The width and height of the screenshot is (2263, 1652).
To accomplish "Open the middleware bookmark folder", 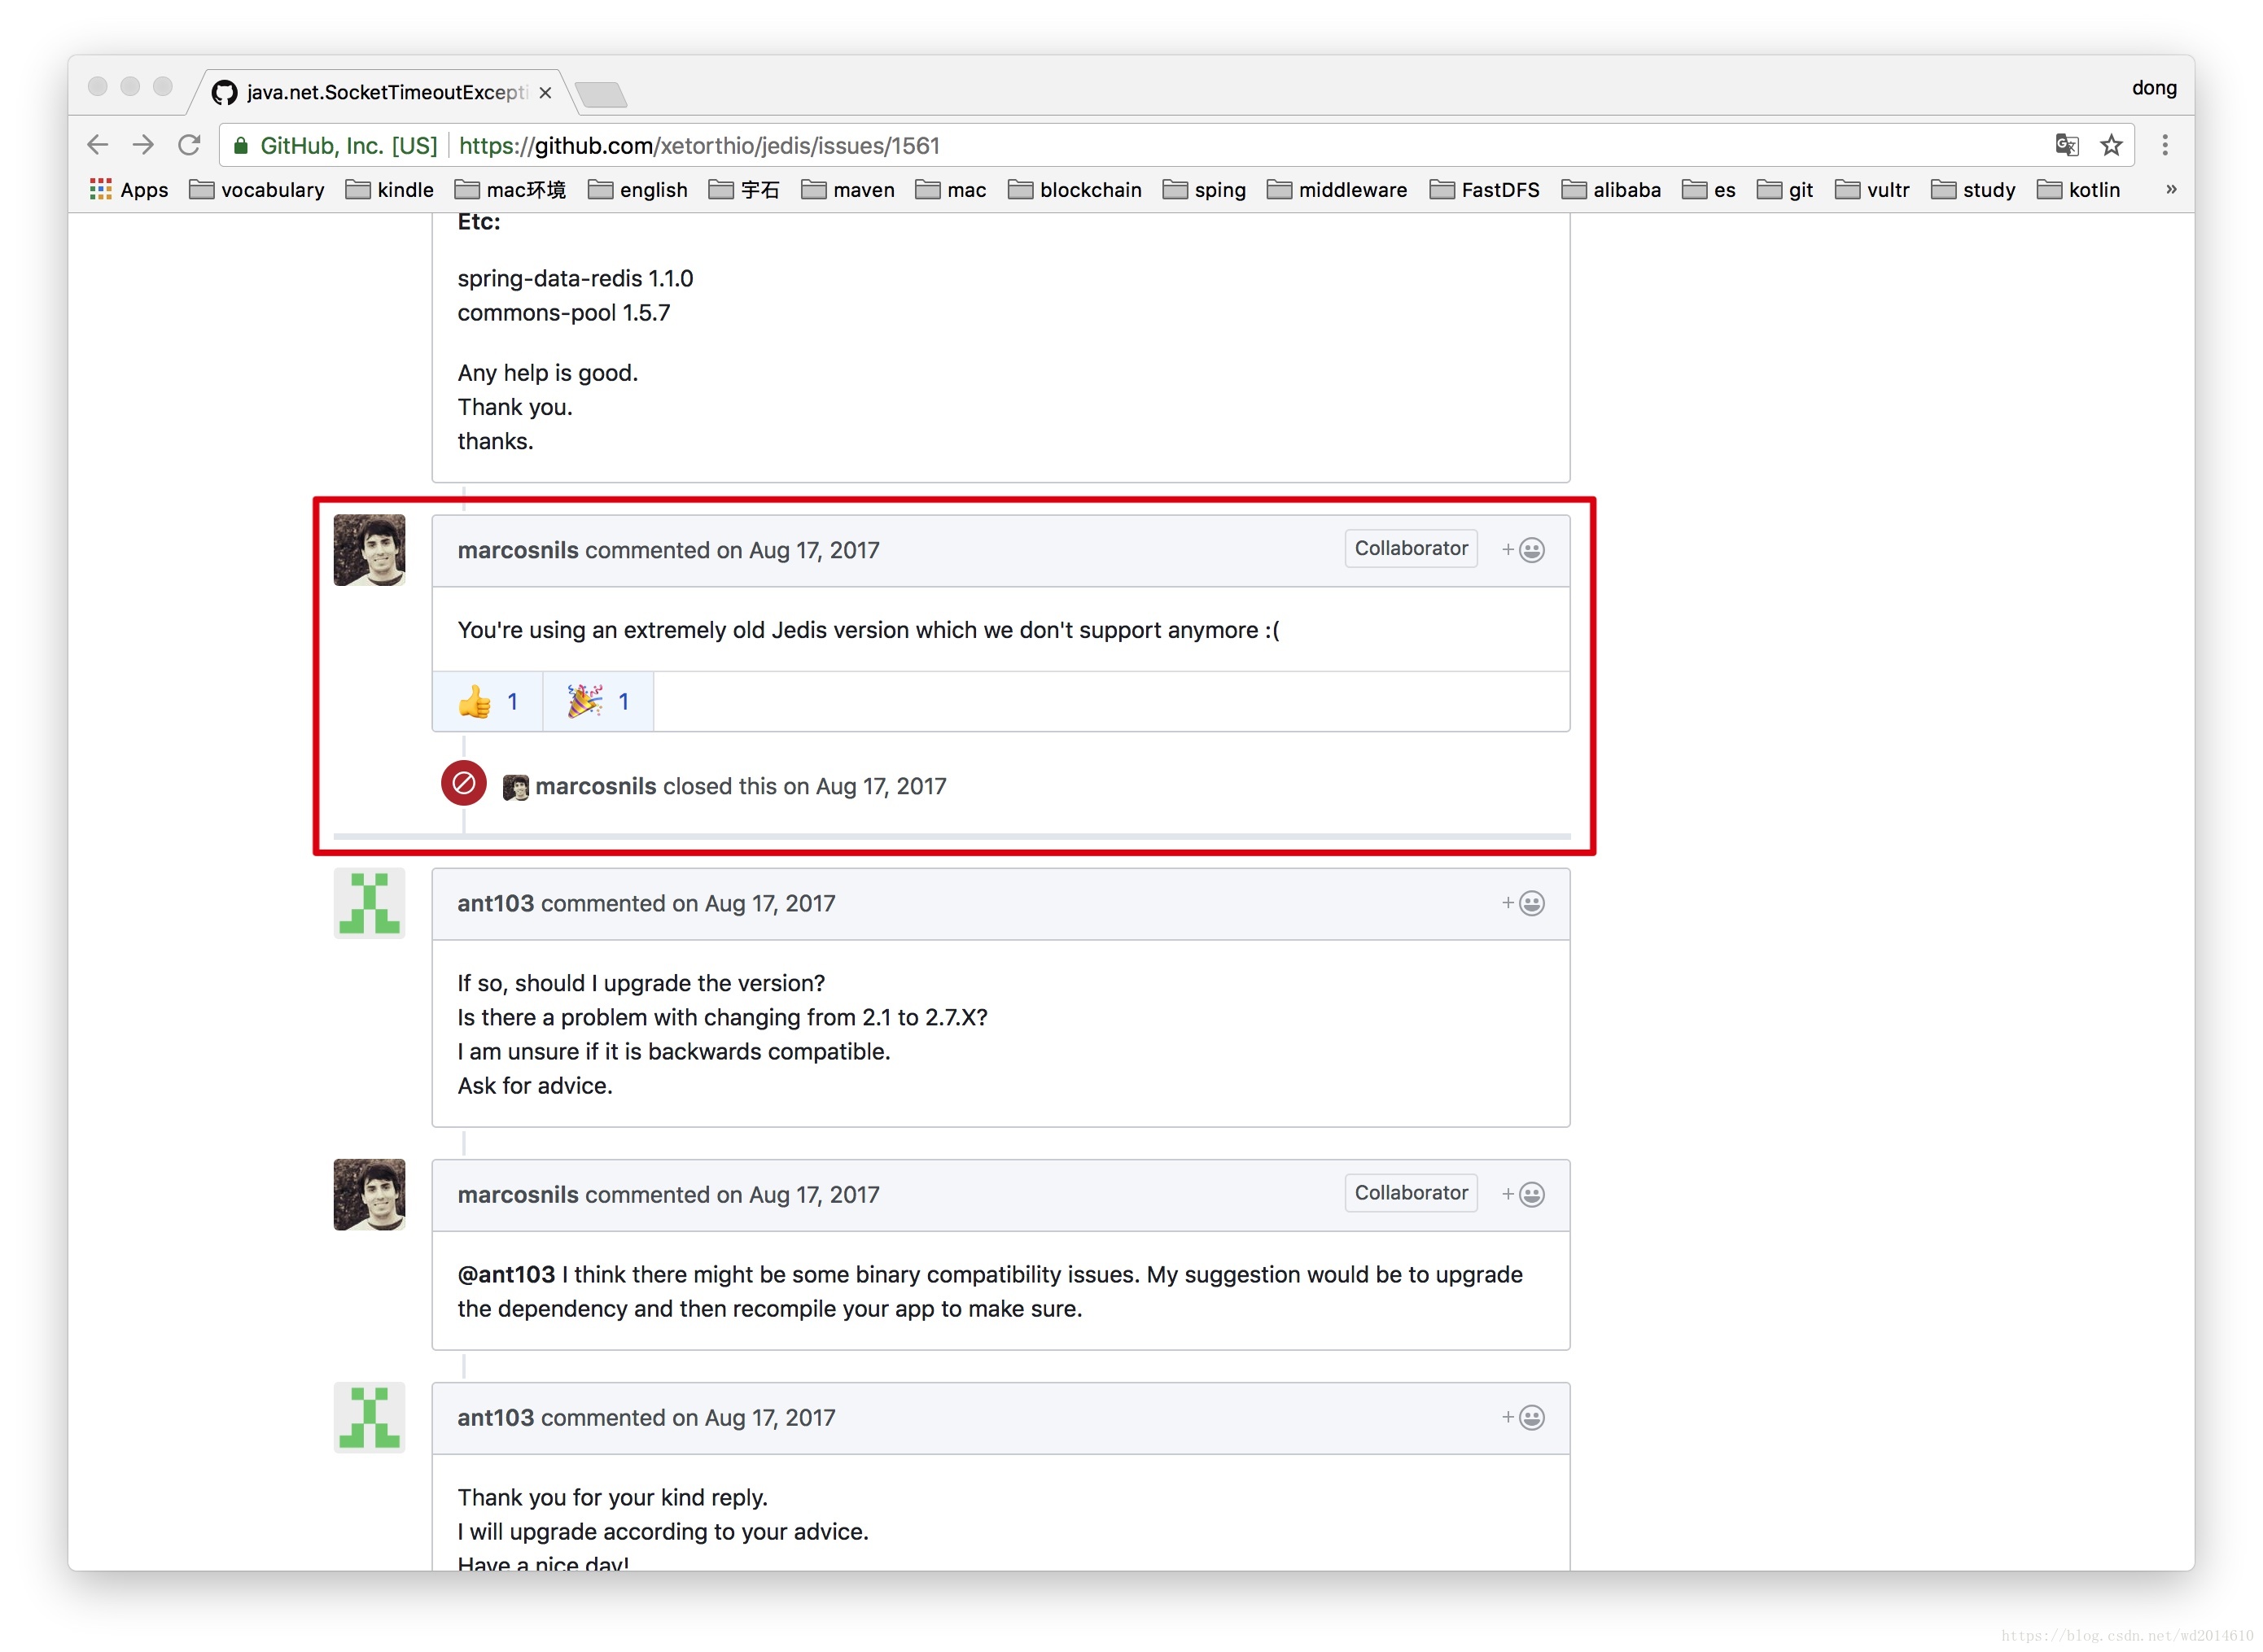I will 1337,190.
